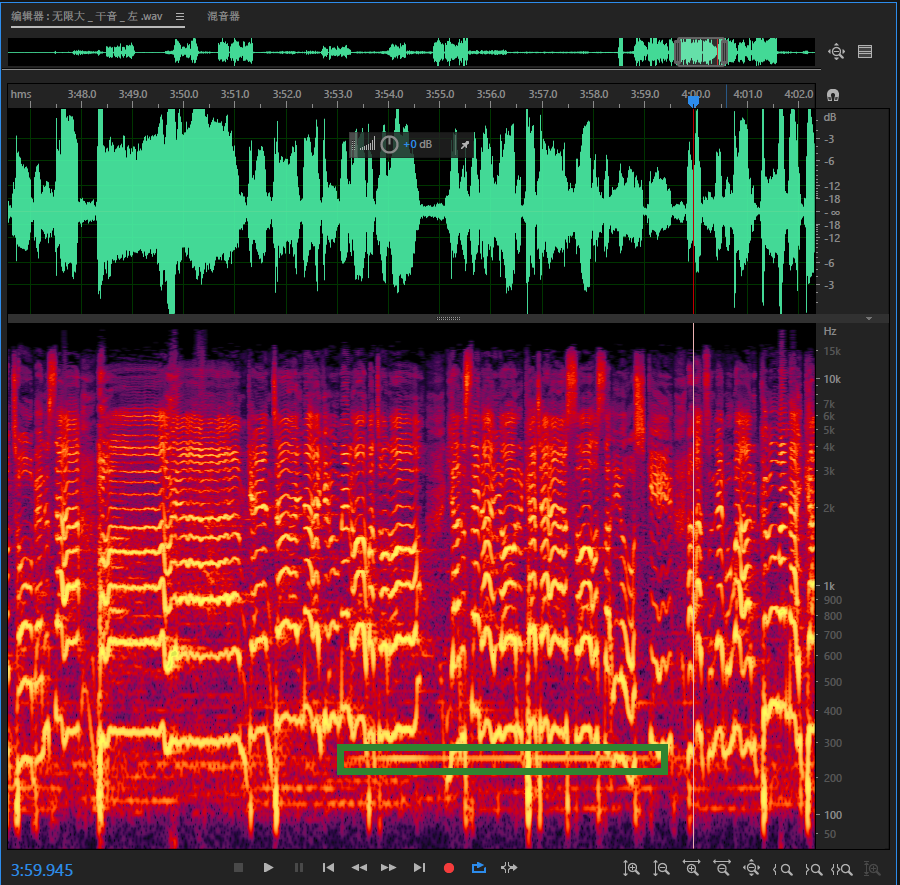The height and width of the screenshot is (885, 900).
Task: Zoom in on time axis
Action: pos(691,869)
